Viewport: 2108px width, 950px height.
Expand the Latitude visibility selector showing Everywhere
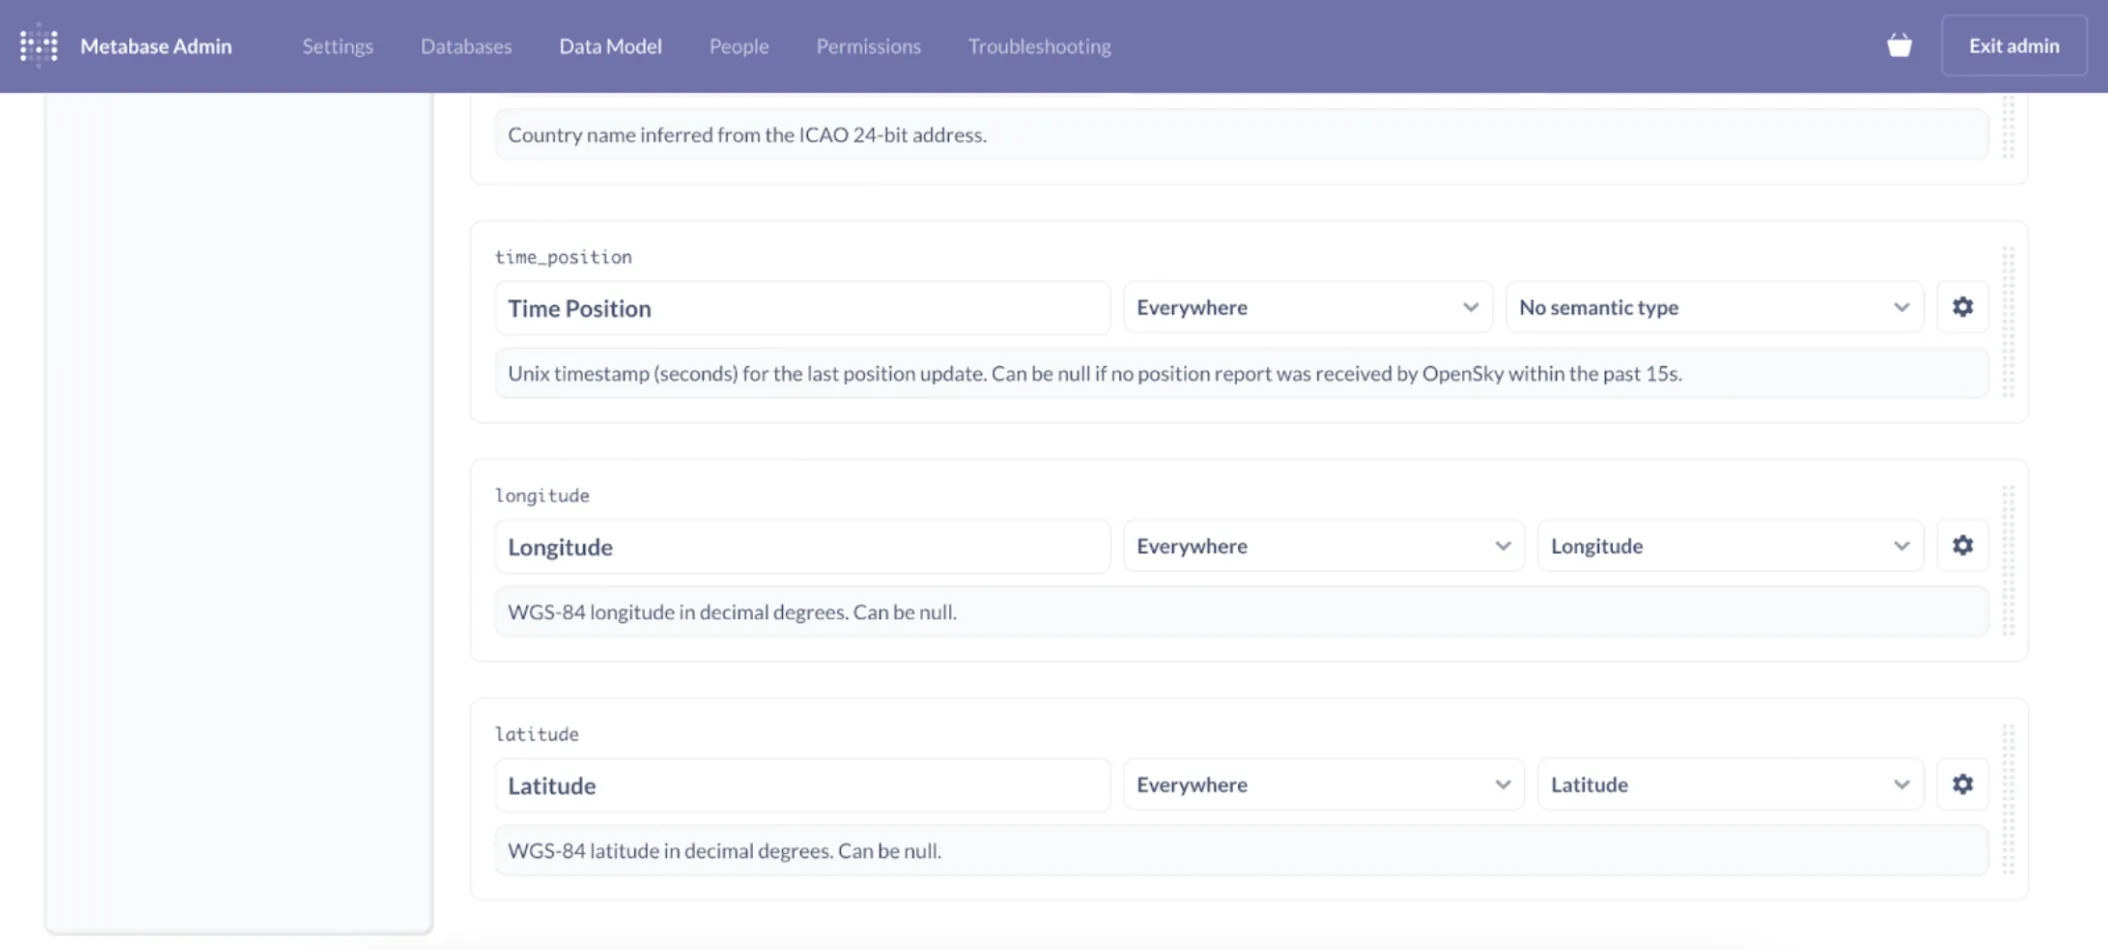1322,784
